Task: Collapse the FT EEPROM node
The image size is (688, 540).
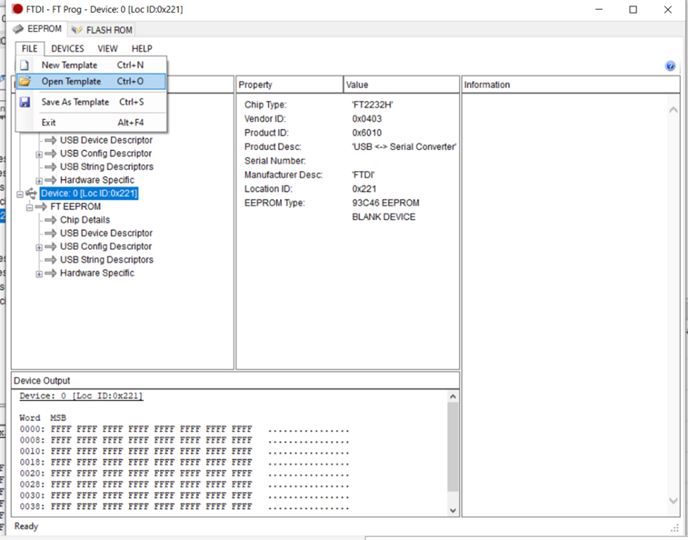Action: point(29,207)
